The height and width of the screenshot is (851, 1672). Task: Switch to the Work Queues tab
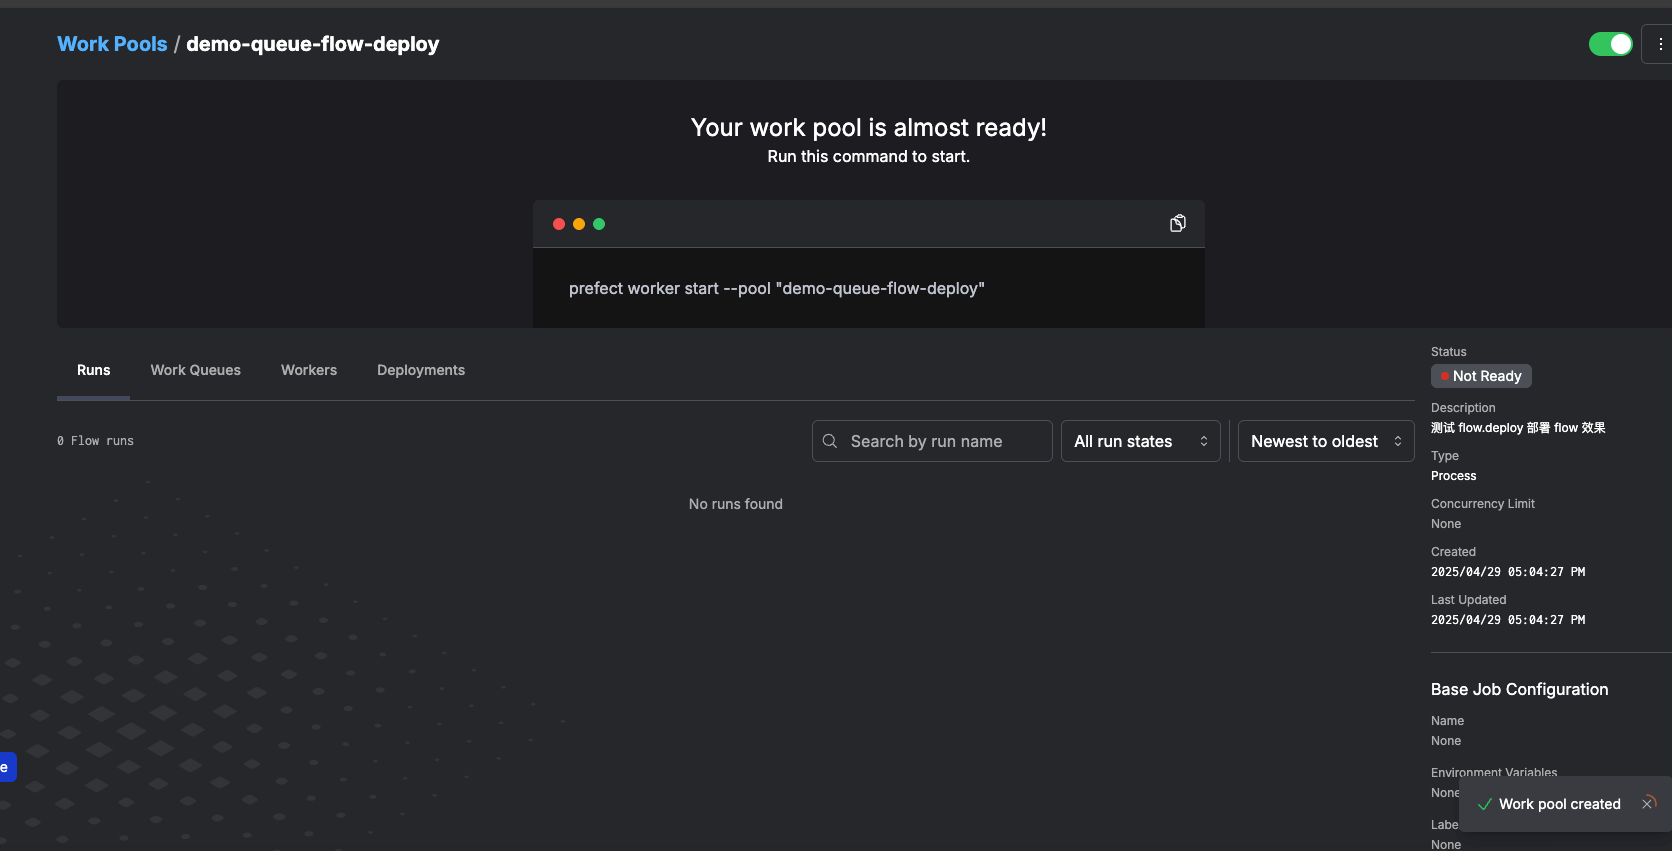[196, 370]
